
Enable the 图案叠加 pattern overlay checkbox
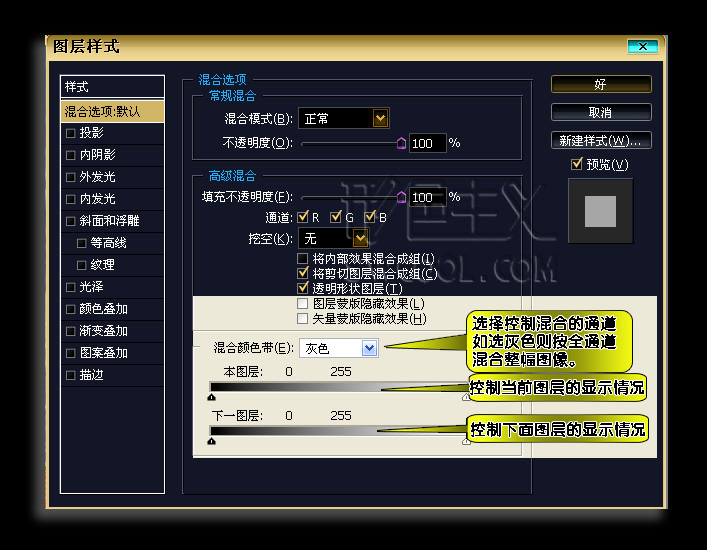(x=70, y=353)
